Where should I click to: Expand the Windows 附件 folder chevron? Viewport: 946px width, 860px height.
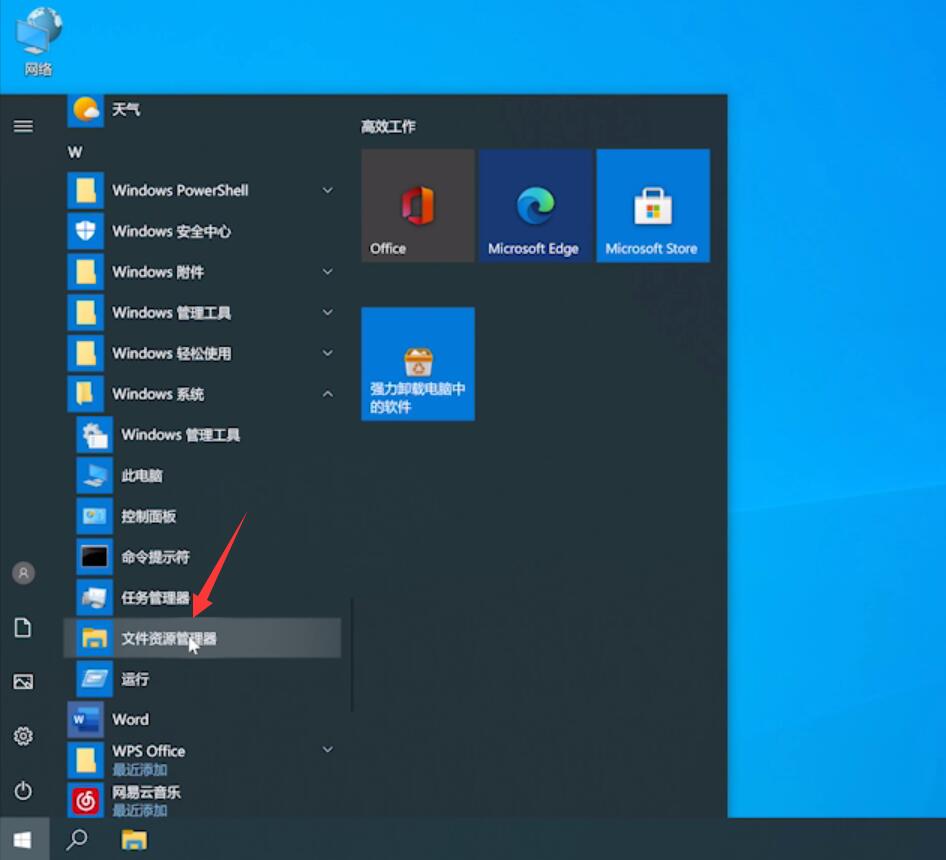click(x=328, y=272)
